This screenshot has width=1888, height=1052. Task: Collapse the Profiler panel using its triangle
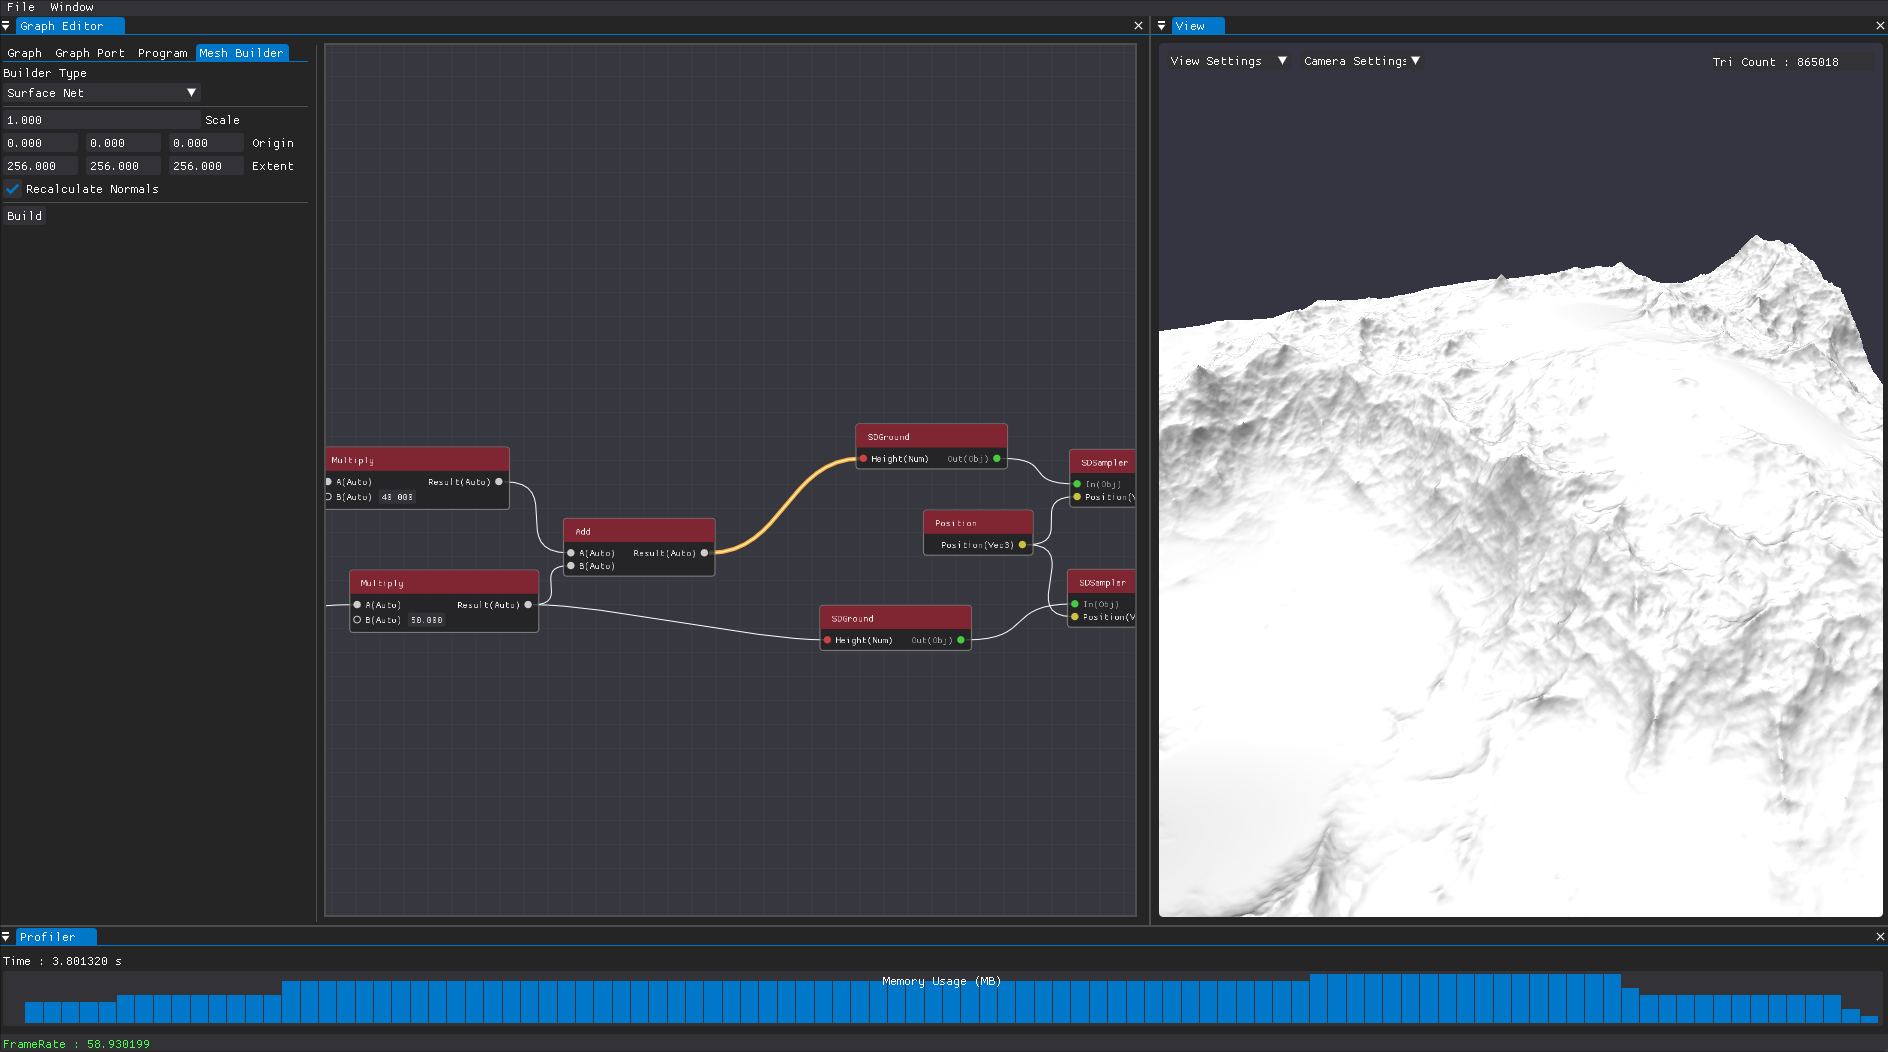pyautogui.click(x=6, y=937)
